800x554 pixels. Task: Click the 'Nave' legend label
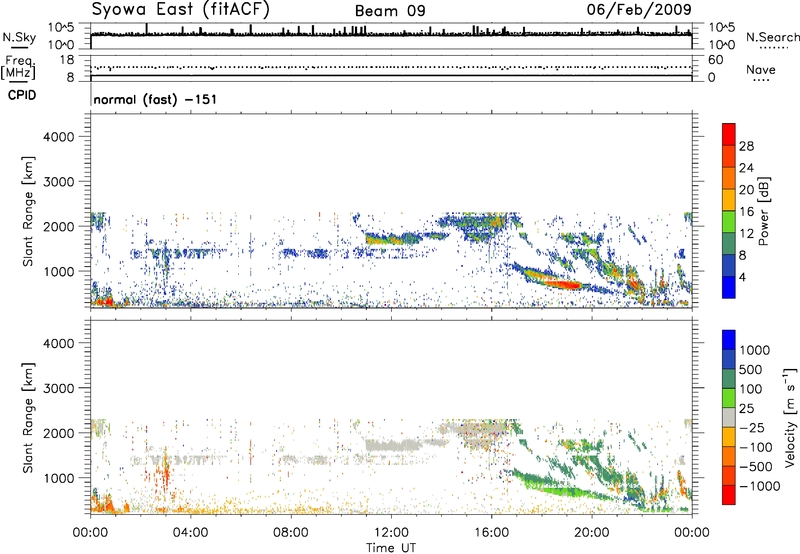pos(761,69)
